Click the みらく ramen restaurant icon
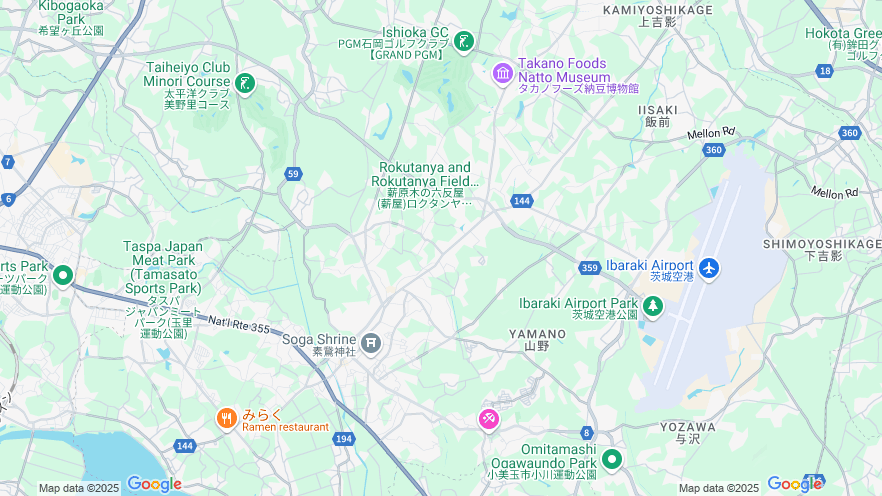This screenshot has width=882, height=496. pos(227,419)
